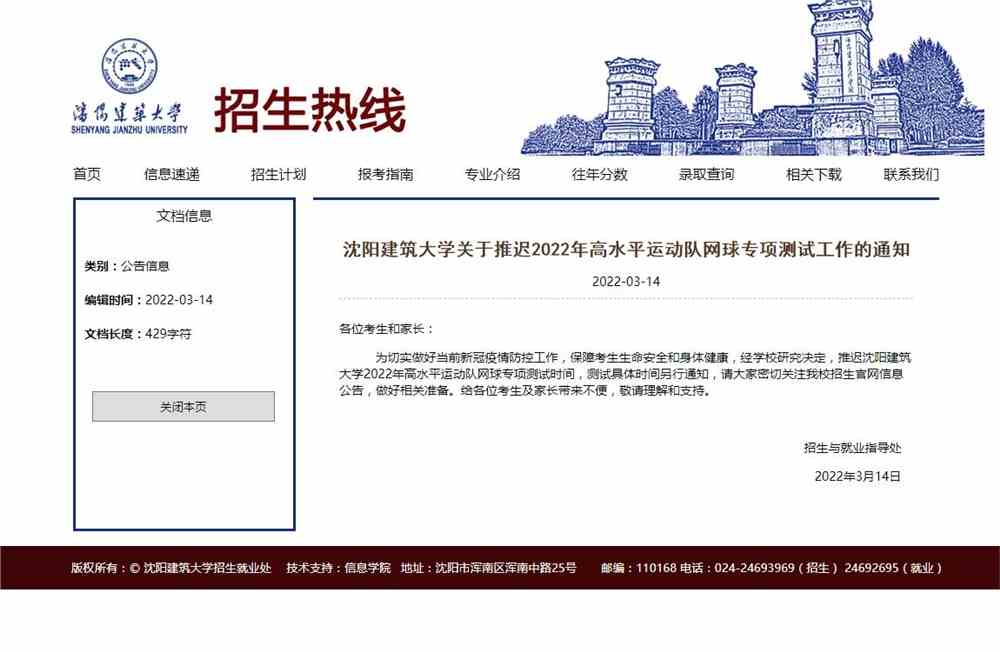Click the 招生与就业指导处 signature
The height and width of the screenshot is (652, 1000).
(x=852, y=448)
